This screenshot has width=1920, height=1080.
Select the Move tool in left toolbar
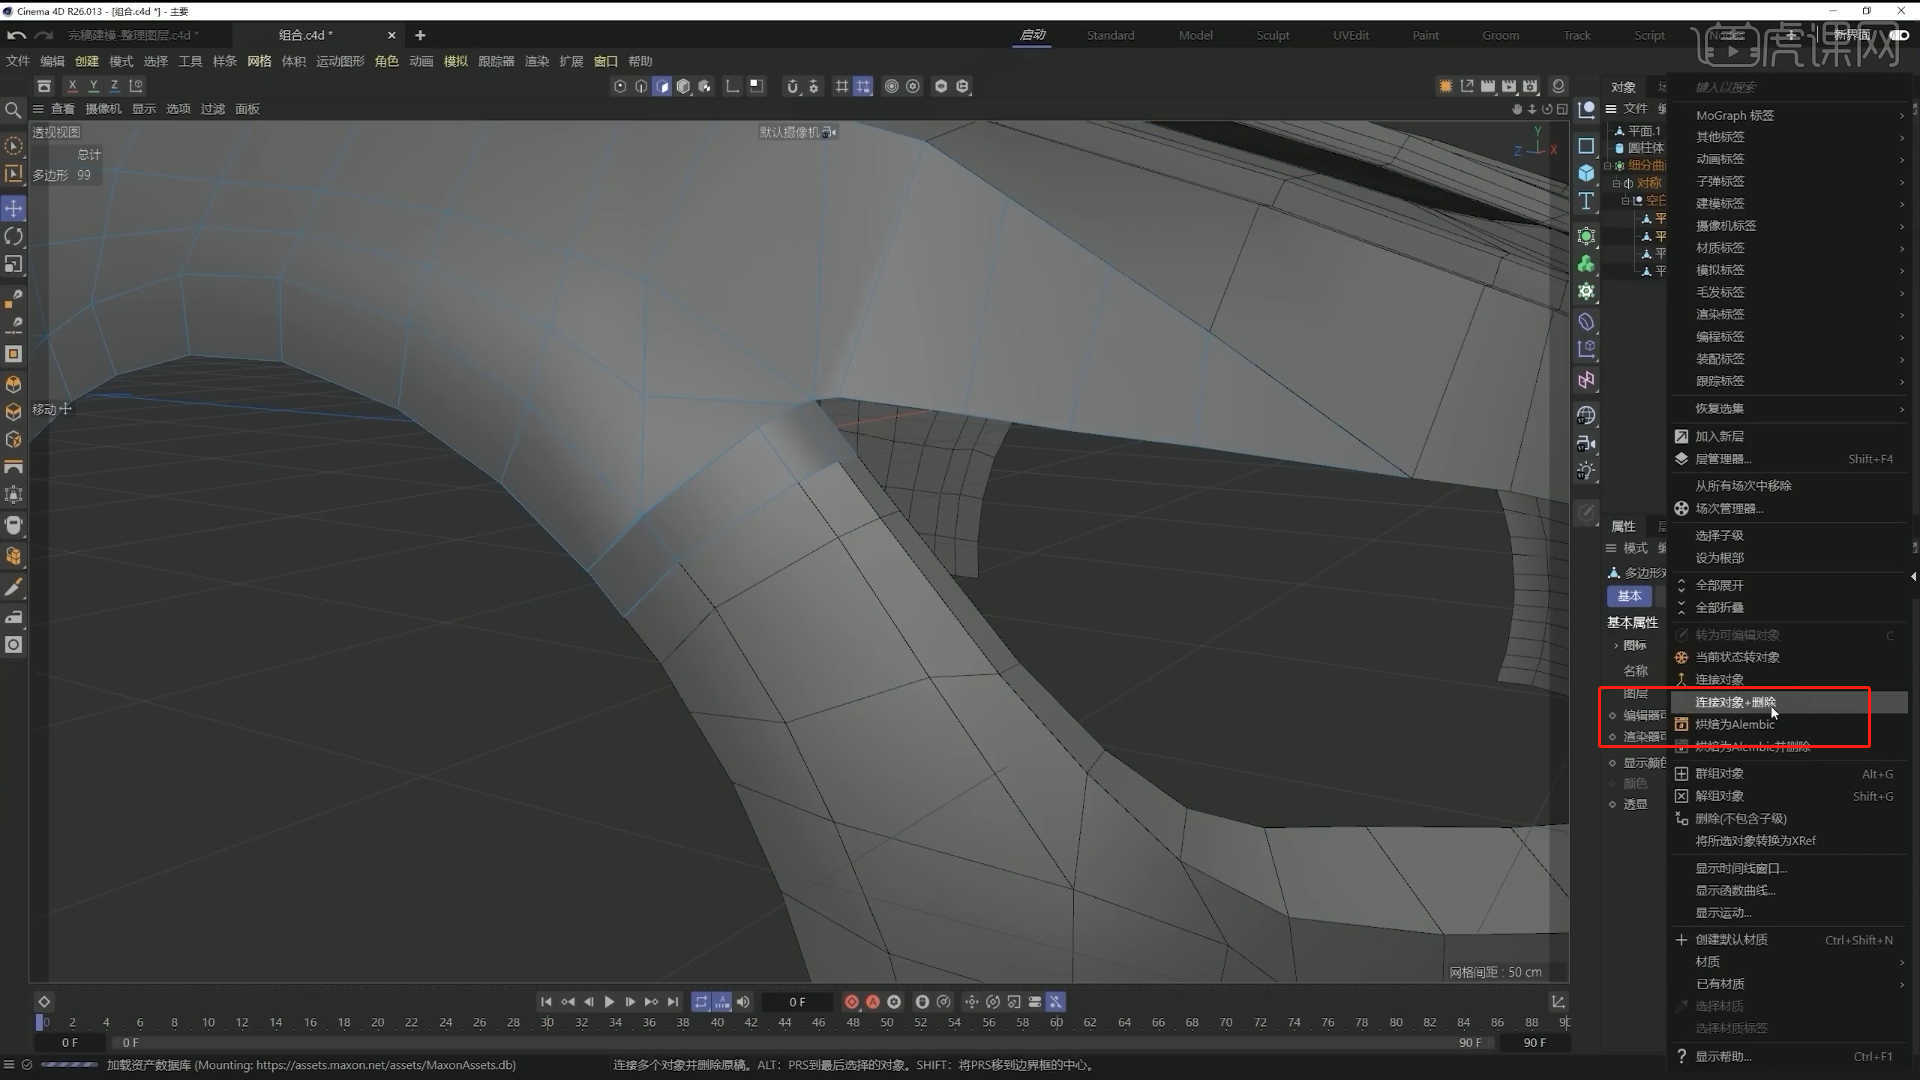pyautogui.click(x=14, y=209)
